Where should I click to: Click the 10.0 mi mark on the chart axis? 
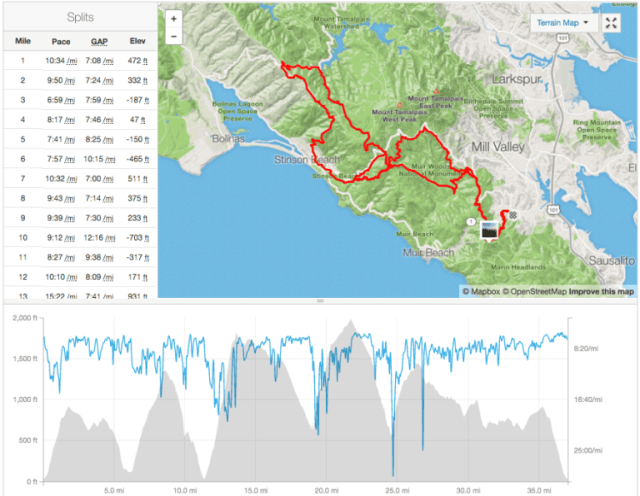[x=183, y=490]
